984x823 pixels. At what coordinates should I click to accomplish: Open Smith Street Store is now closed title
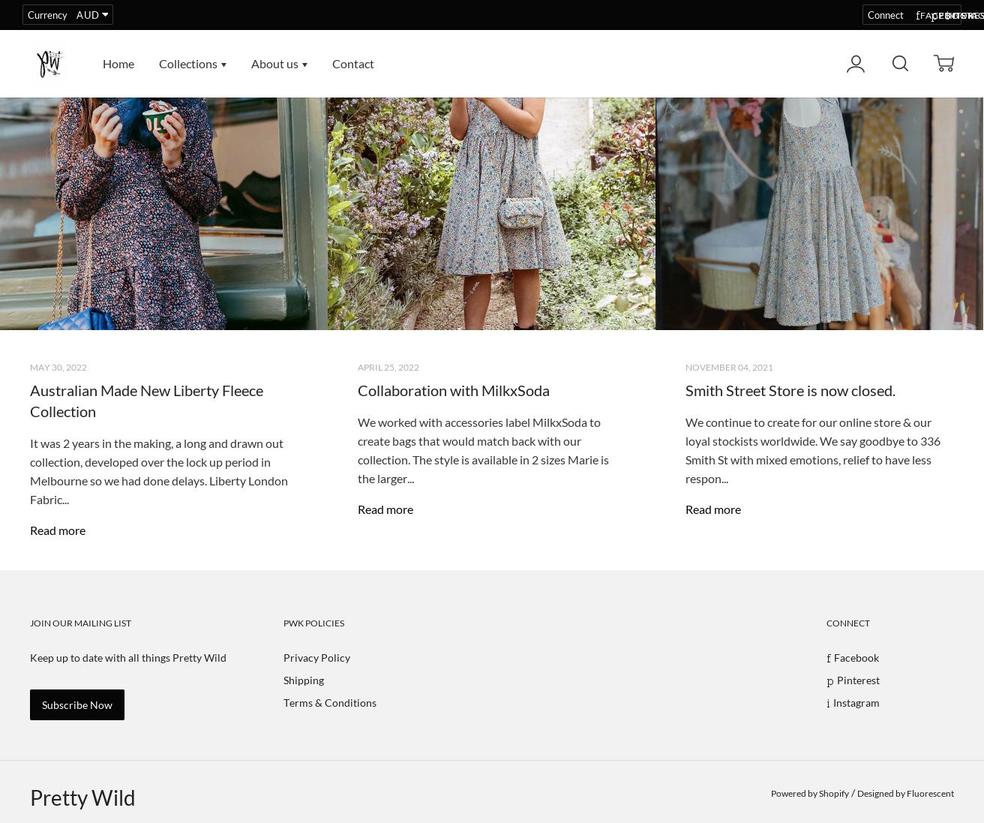point(790,391)
